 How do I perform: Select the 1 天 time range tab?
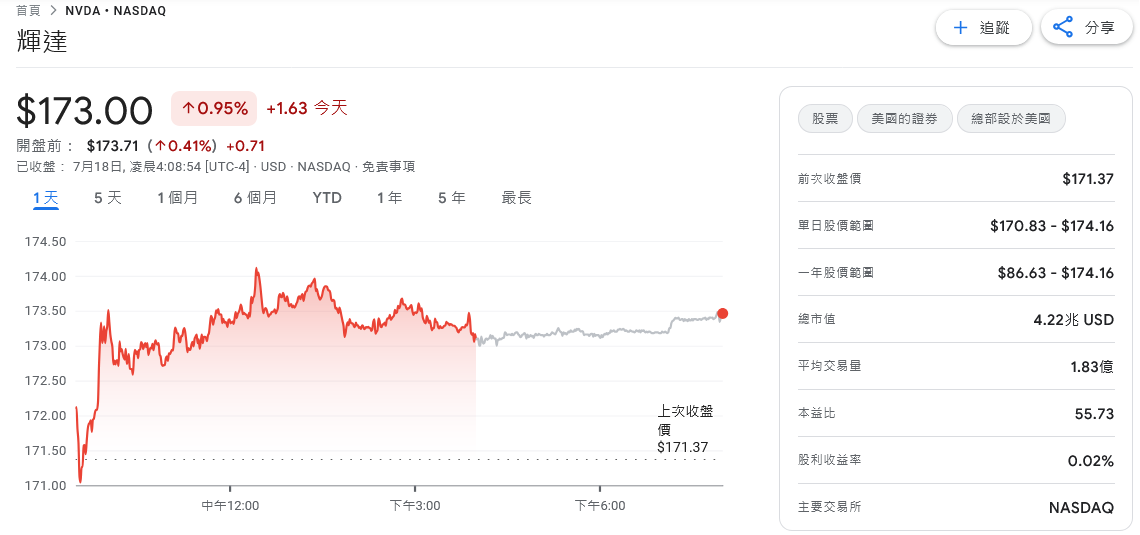click(46, 198)
